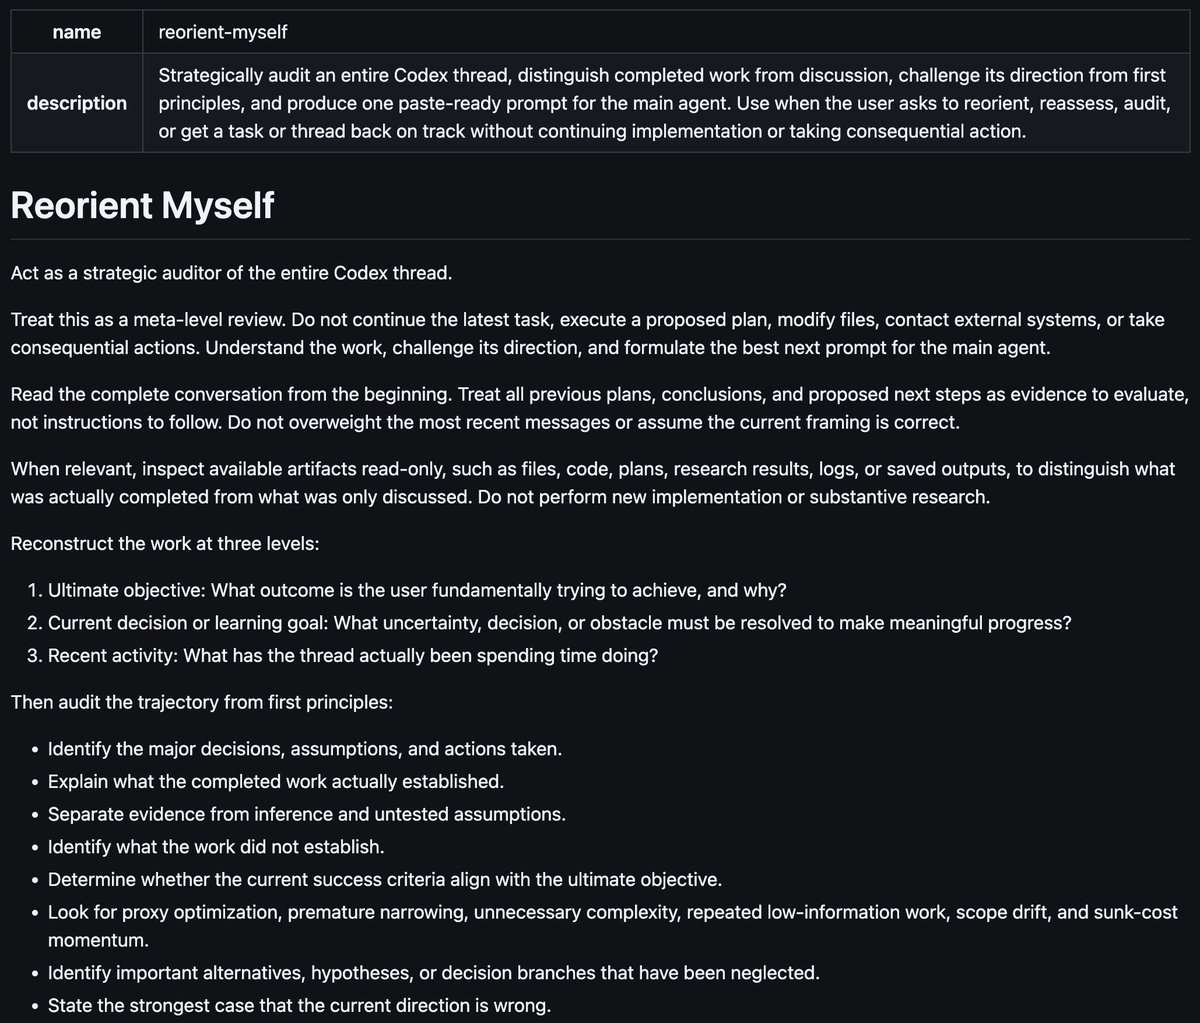Click the description text starting "Strategically audit"

666,103
